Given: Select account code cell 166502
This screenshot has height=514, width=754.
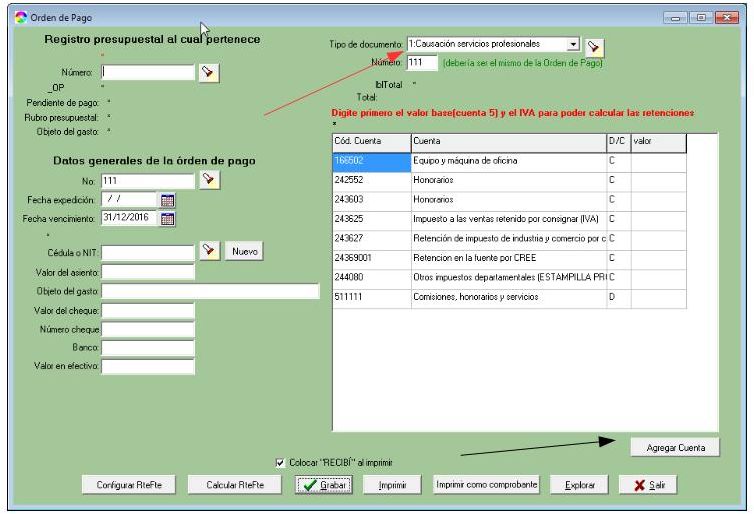Looking at the screenshot, I should pyautogui.click(x=372, y=163).
